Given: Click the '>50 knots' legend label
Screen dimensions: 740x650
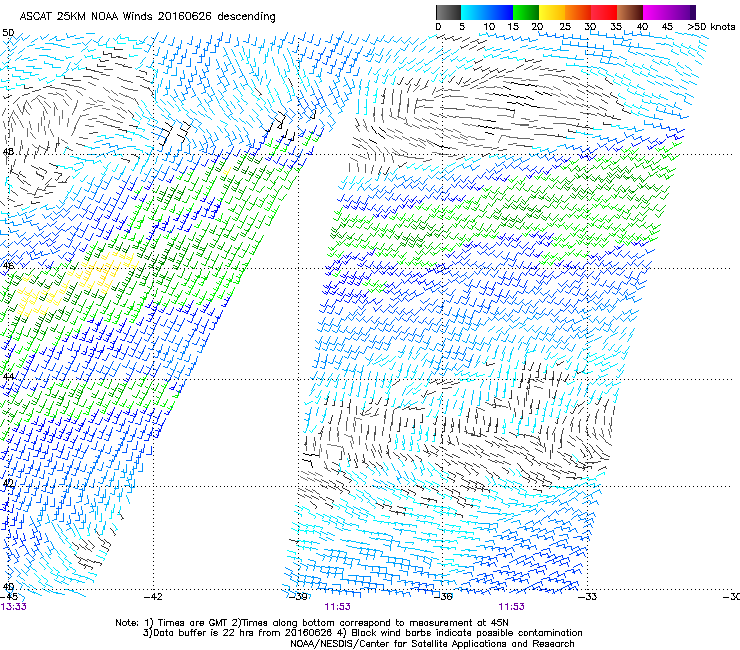Looking at the screenshot, I should coord(711,26).
